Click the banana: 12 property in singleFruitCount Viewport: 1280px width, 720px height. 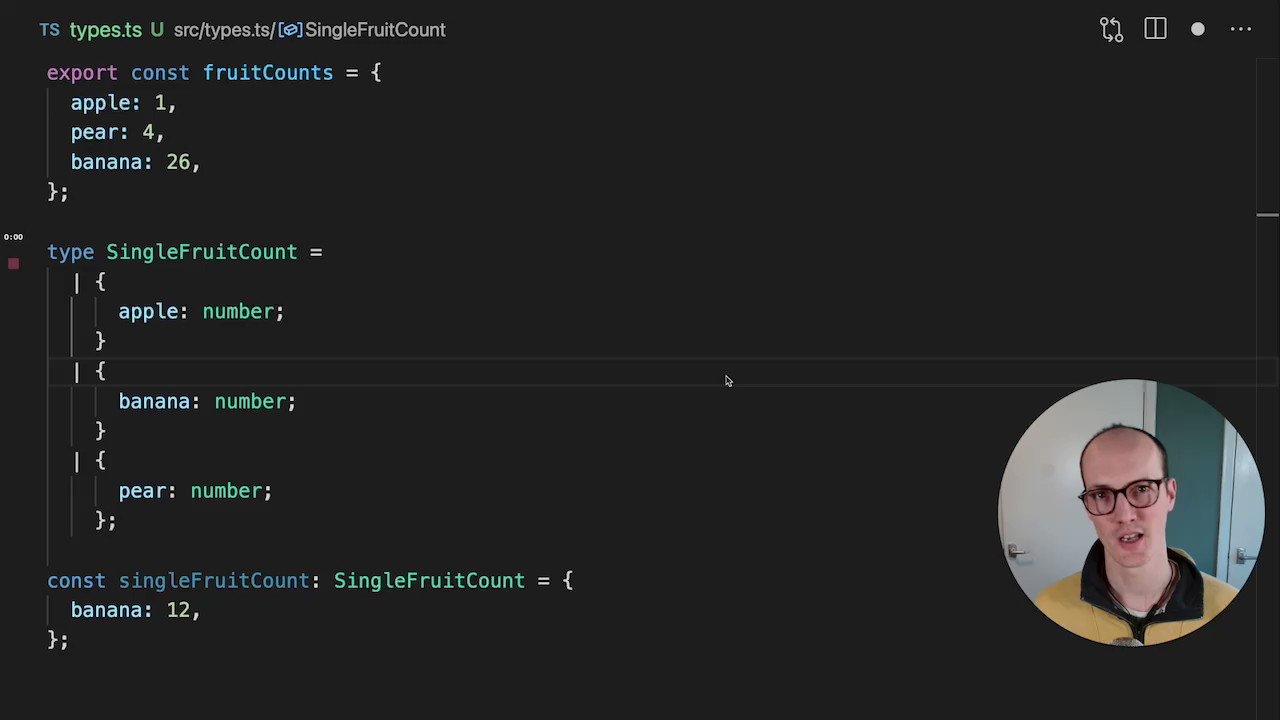(135, 610)
